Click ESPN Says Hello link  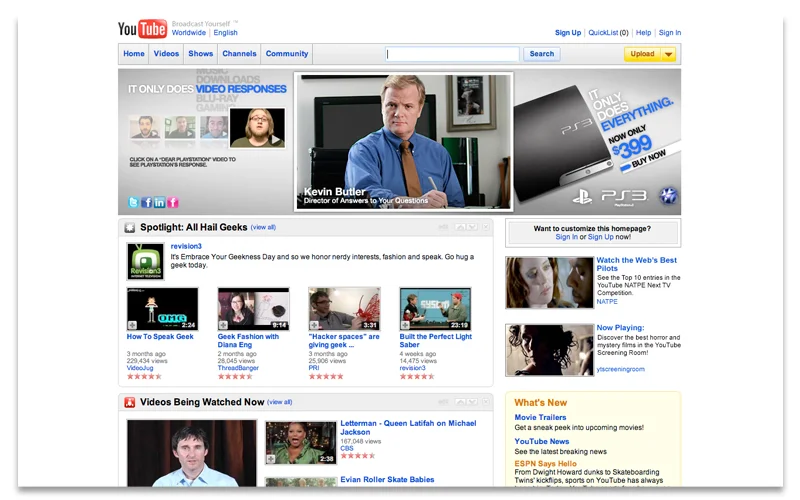(545, 464)
